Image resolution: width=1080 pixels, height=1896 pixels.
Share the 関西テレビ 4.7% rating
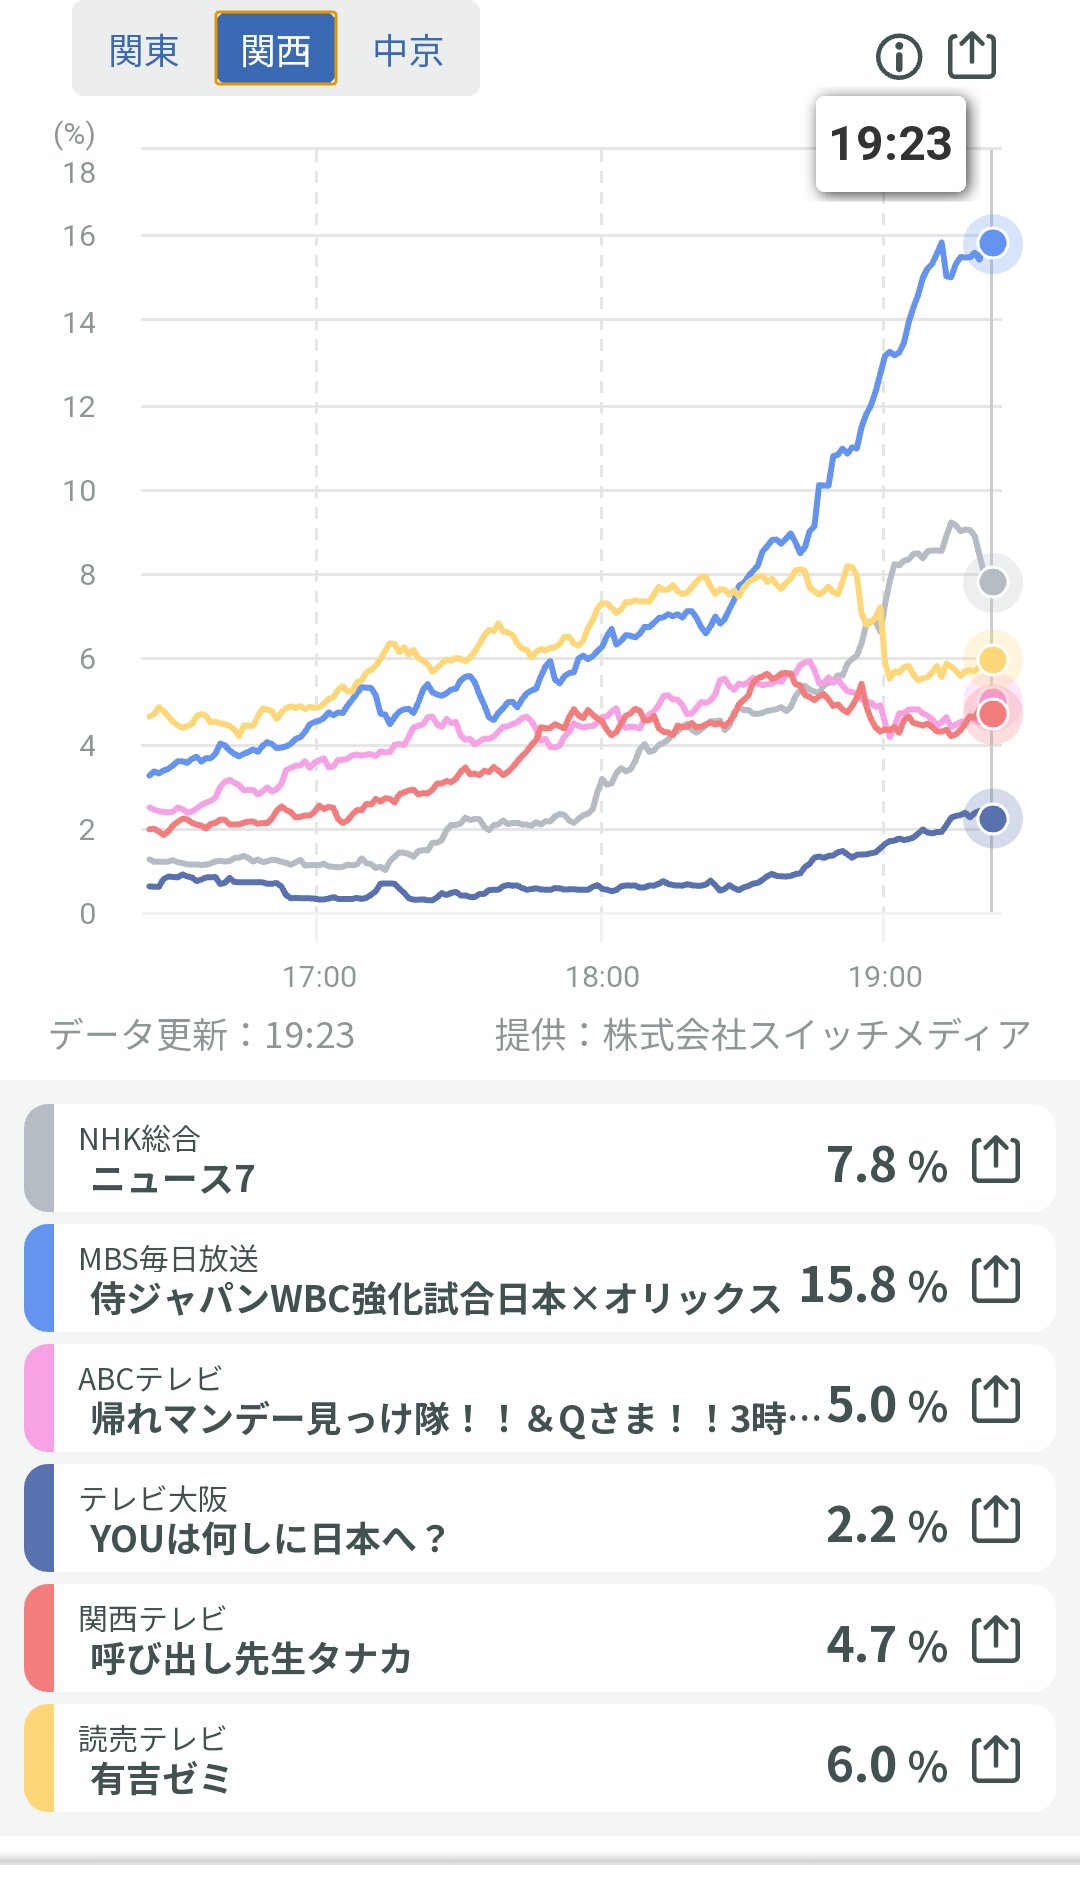coord(996,1640)
